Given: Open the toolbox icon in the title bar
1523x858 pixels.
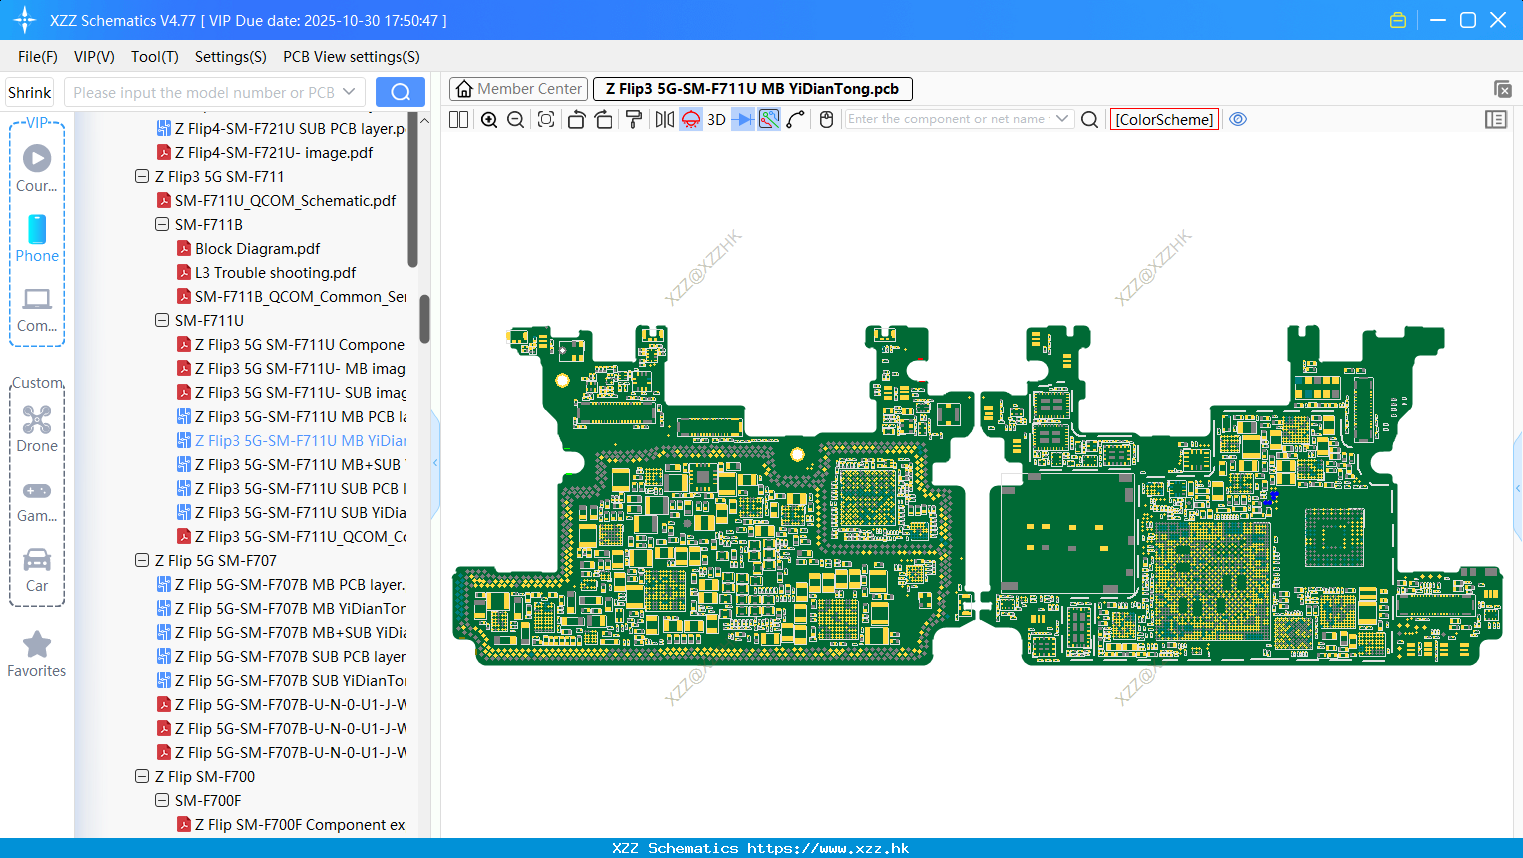Looking at the screenshot, I should (x=1398, y=20).
